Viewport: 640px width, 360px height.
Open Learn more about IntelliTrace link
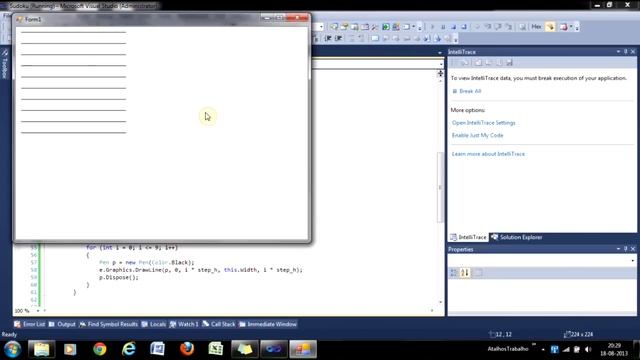[x=488, y=154]
